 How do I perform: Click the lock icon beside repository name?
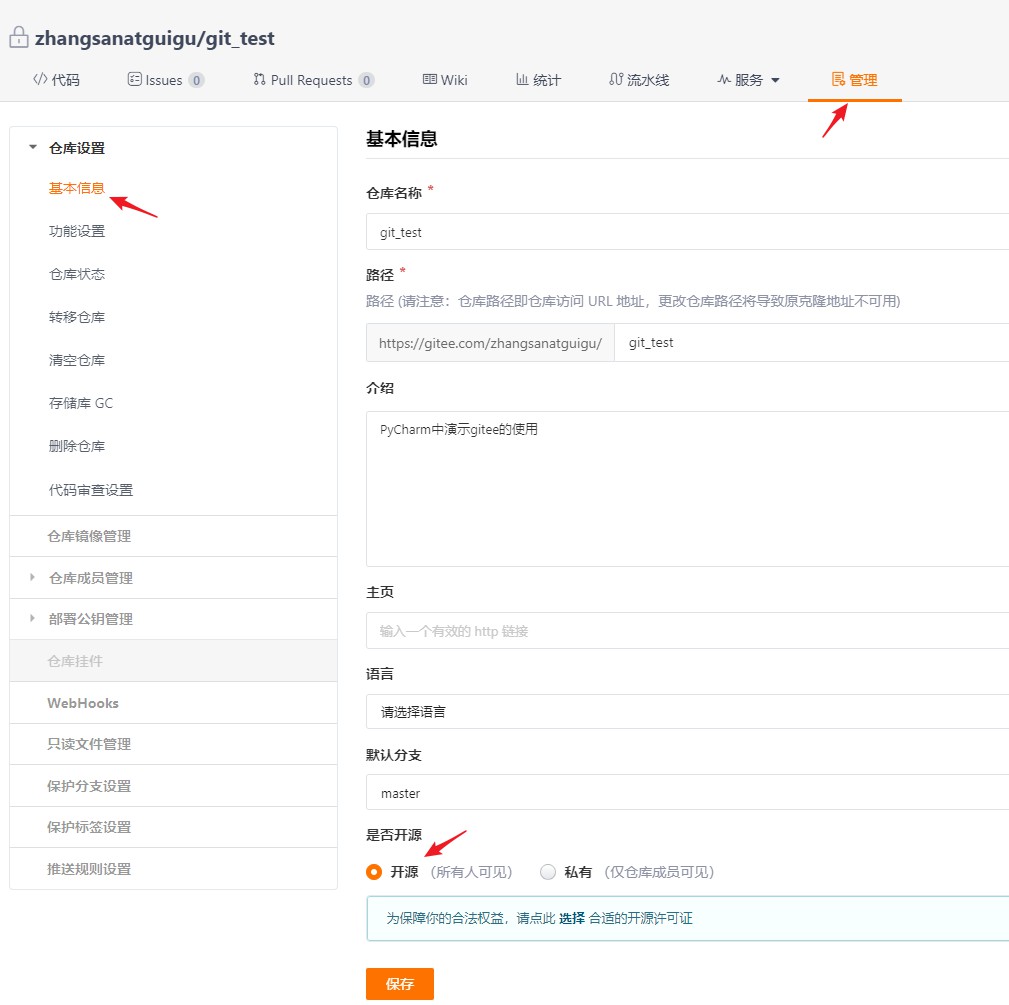(x=19, y=37)
